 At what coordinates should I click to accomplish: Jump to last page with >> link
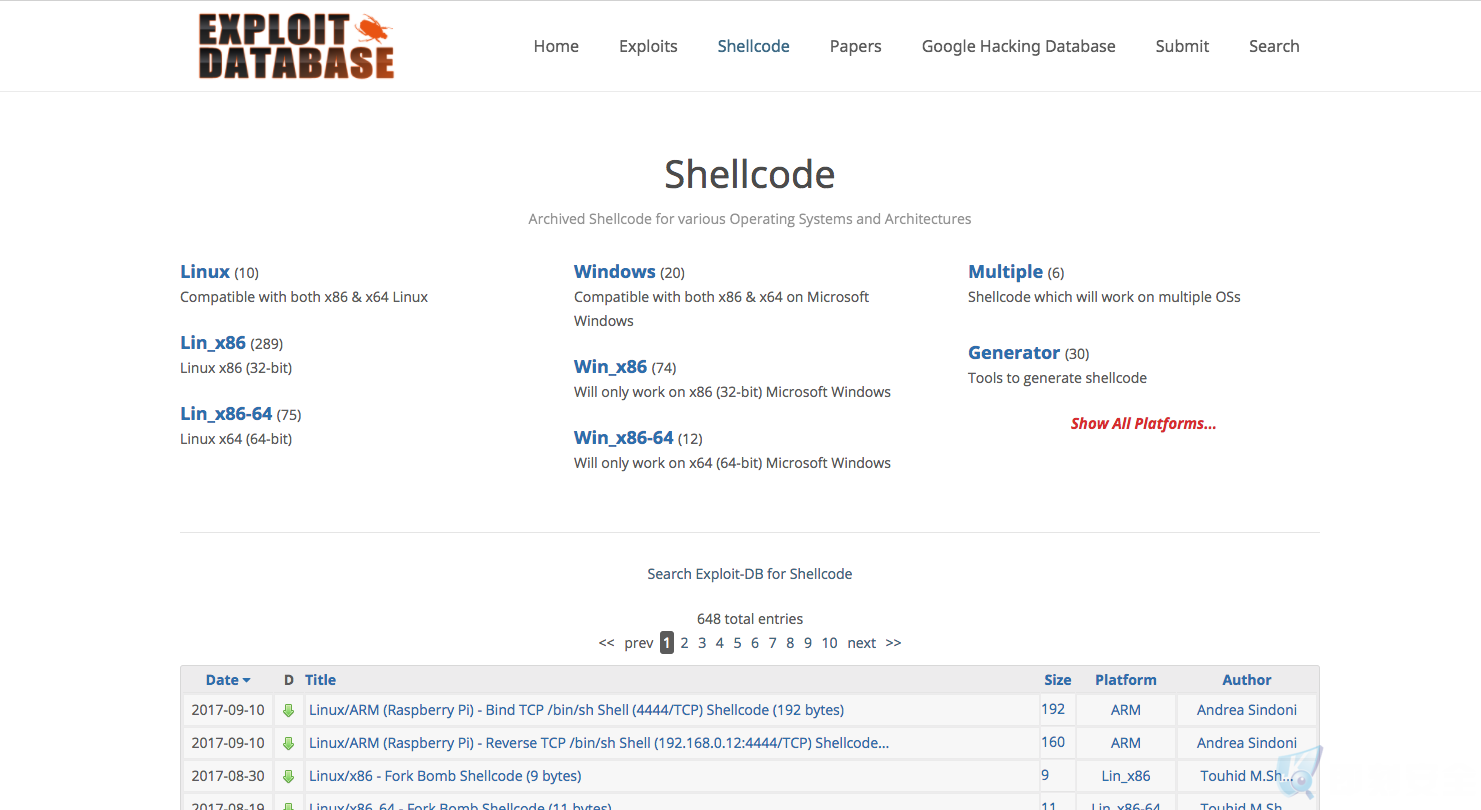pos(893,643)
